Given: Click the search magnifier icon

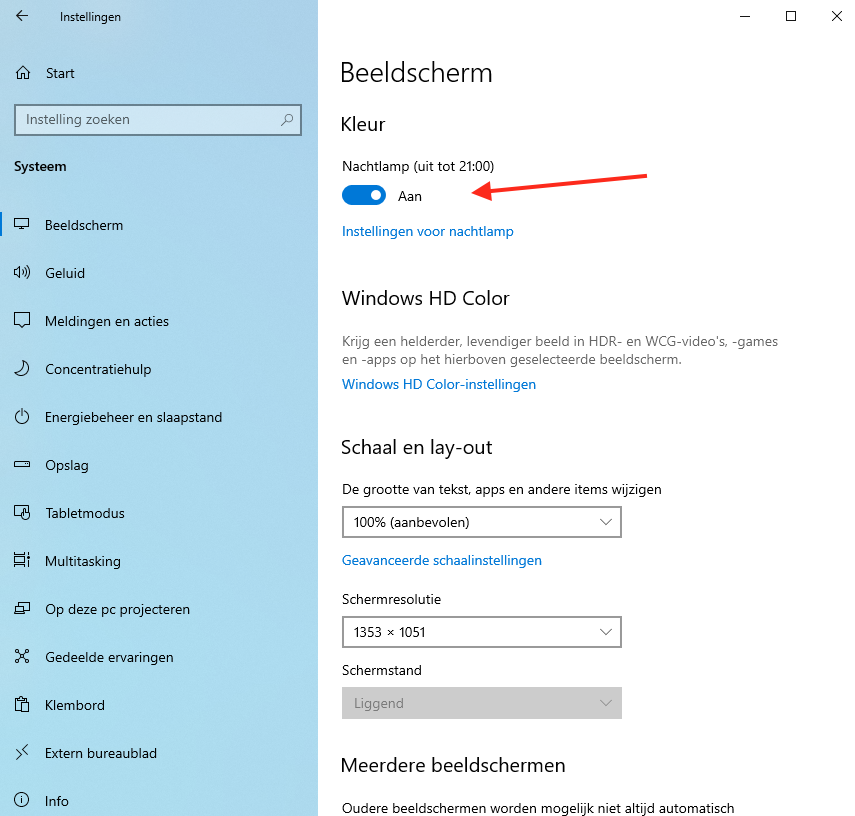Looking at the screenshot, I should (x=287, y=120).
